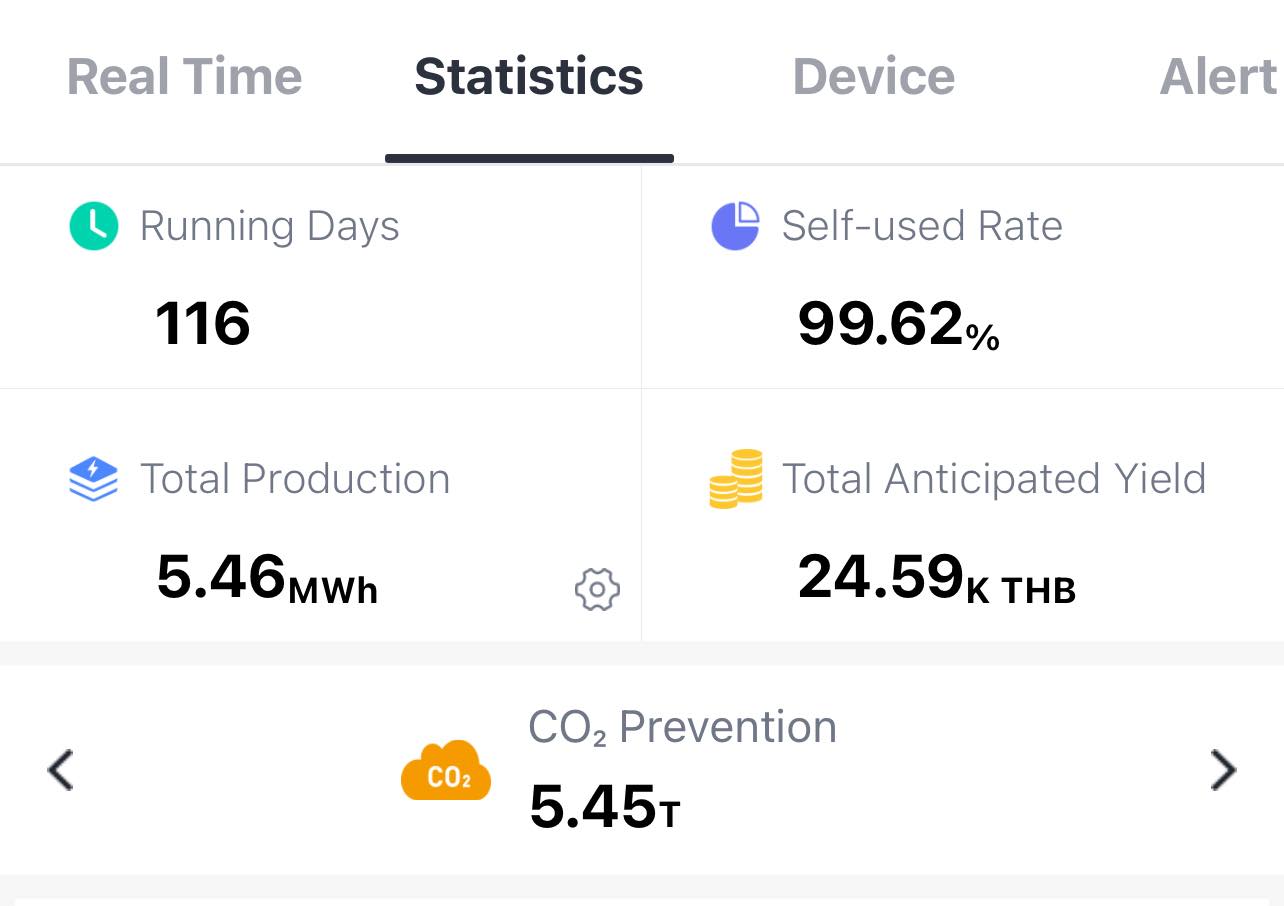Click the 99.62% Self-used Rate value

pos(898,325)
